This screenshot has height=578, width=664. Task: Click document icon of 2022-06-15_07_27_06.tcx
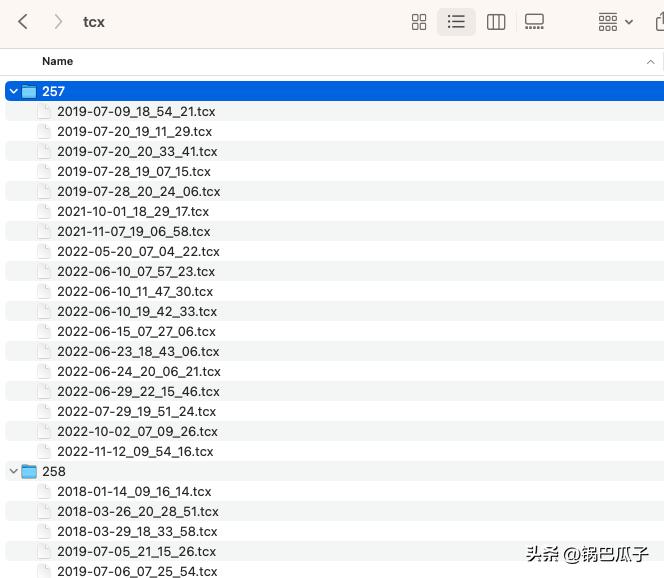coord(44,331)
